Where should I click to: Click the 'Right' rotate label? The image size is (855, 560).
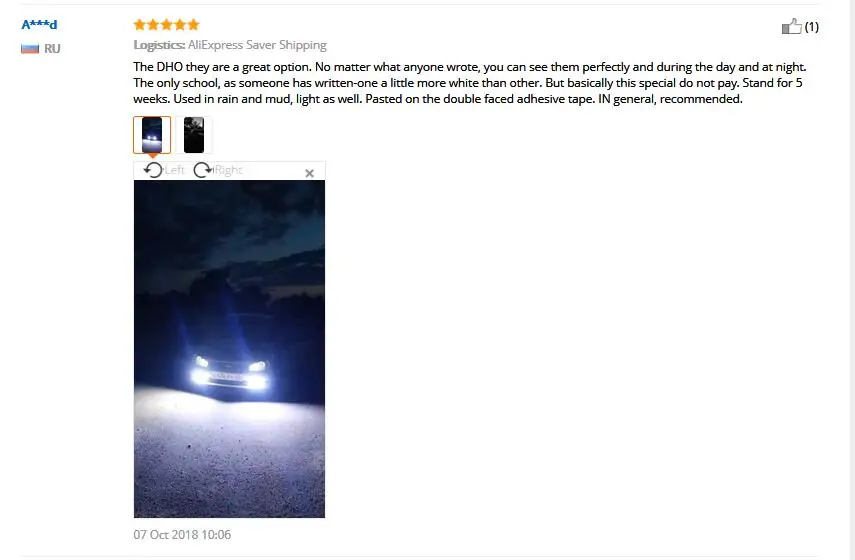click(x=228, y=170)
